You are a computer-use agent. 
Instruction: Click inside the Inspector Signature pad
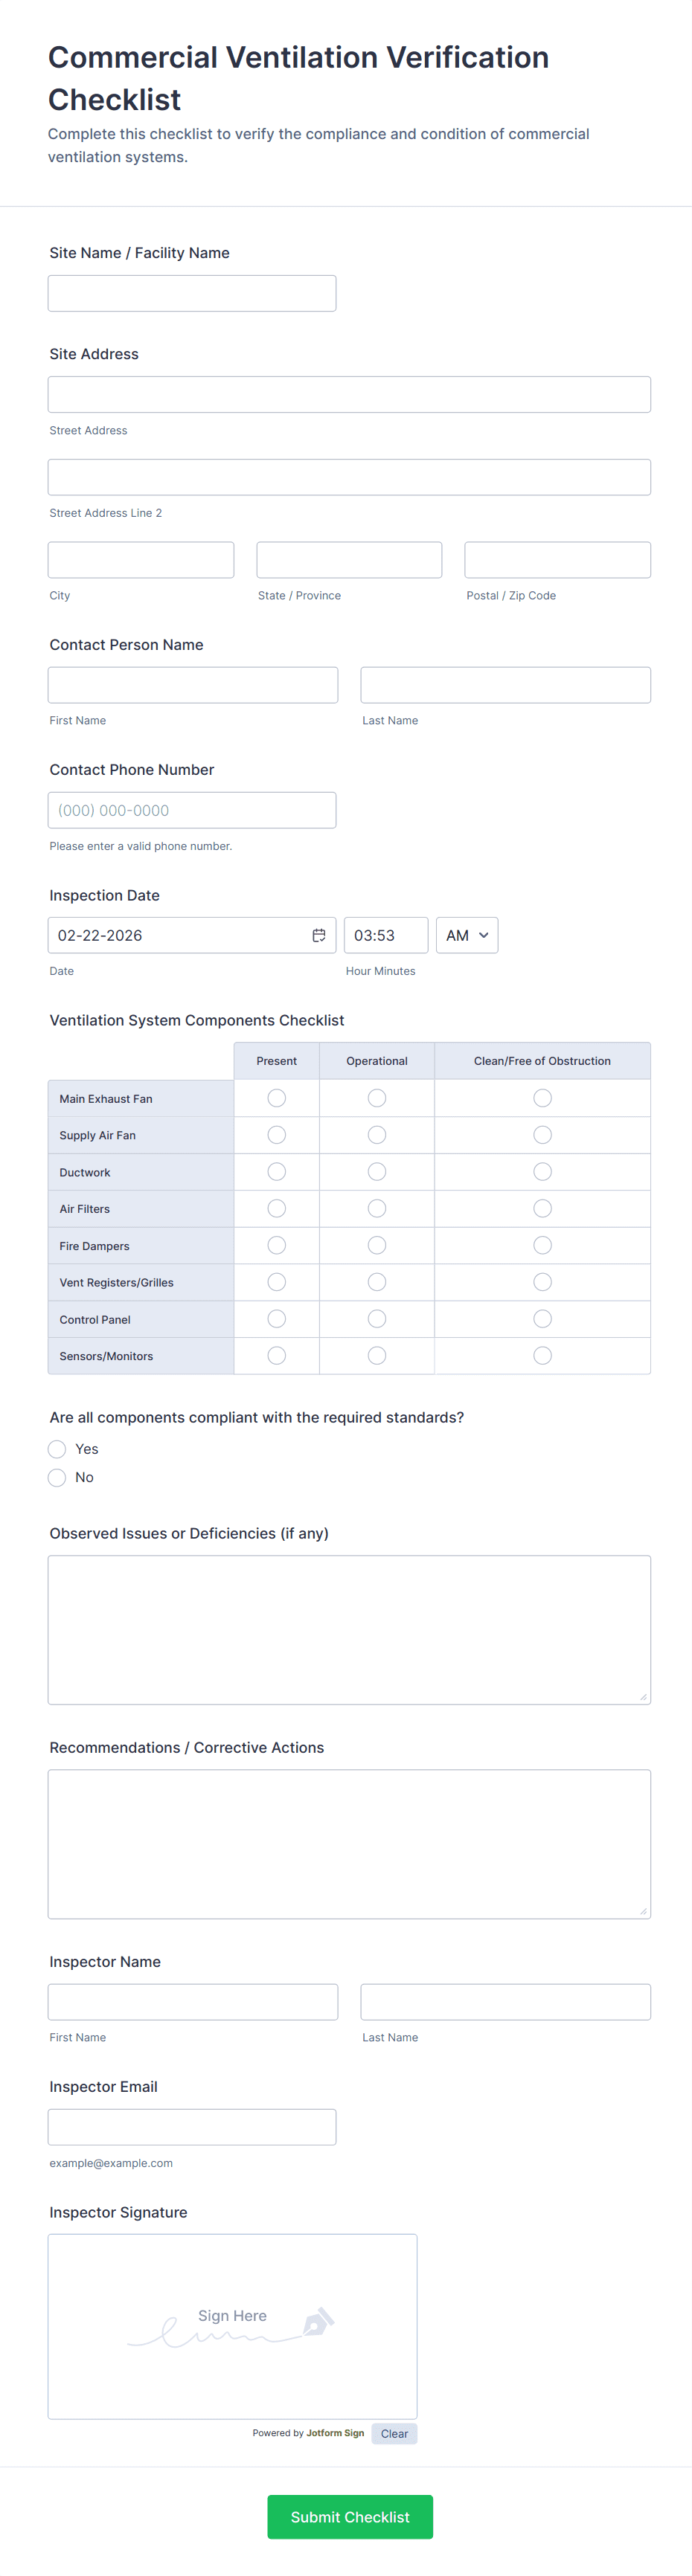pos(232,2326)
